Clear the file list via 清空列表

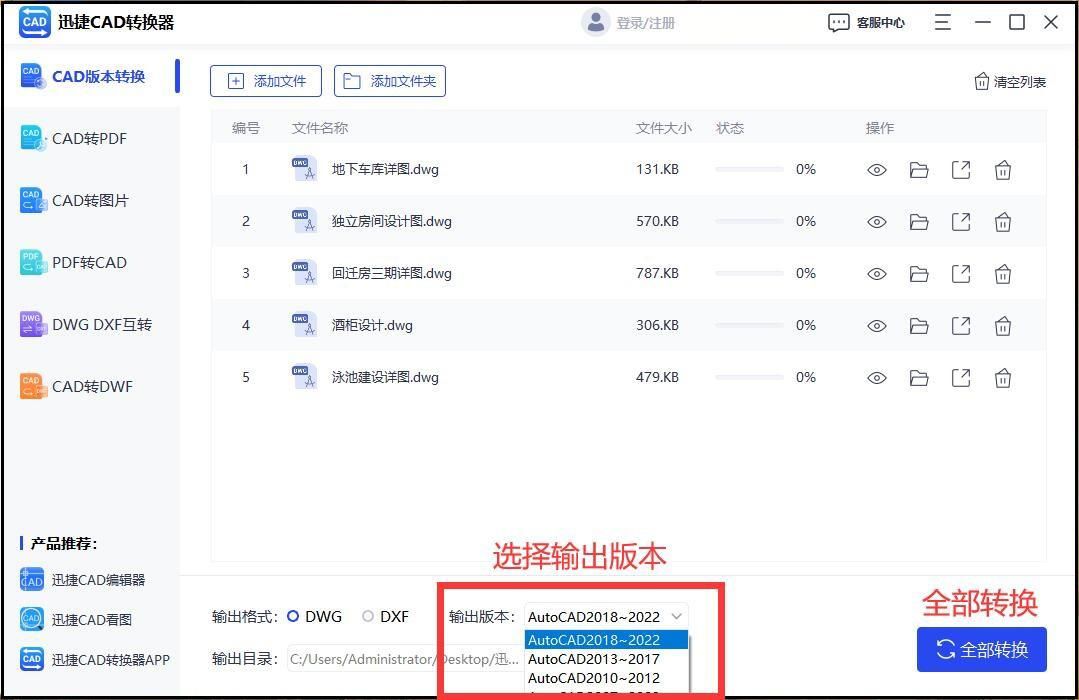pos(1009,81)
